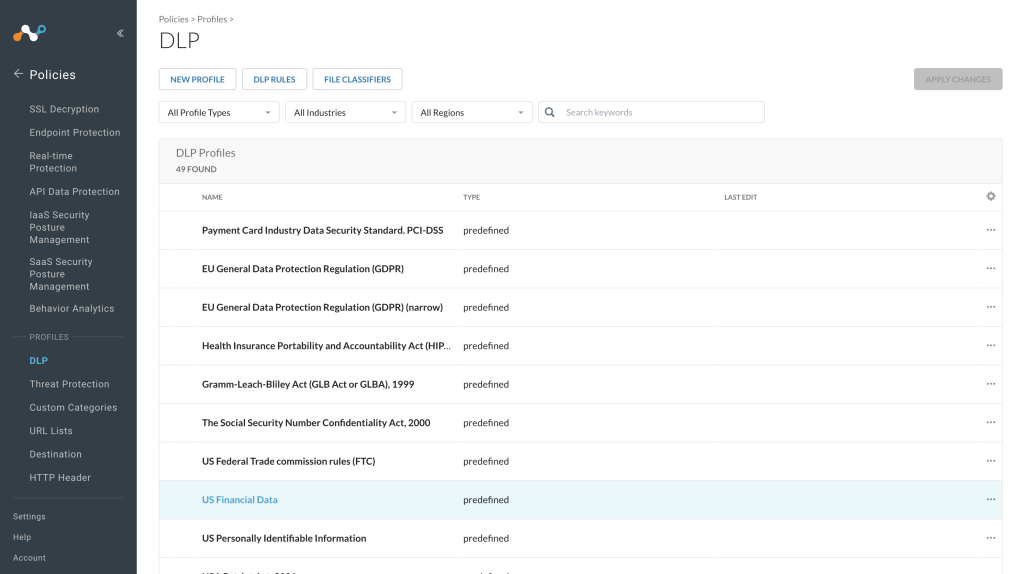Viewport: 1024px width, 574px height.
Task: Open FILE CLASSIFIERS
Action: pyautogui.click(x=357, y=79)
